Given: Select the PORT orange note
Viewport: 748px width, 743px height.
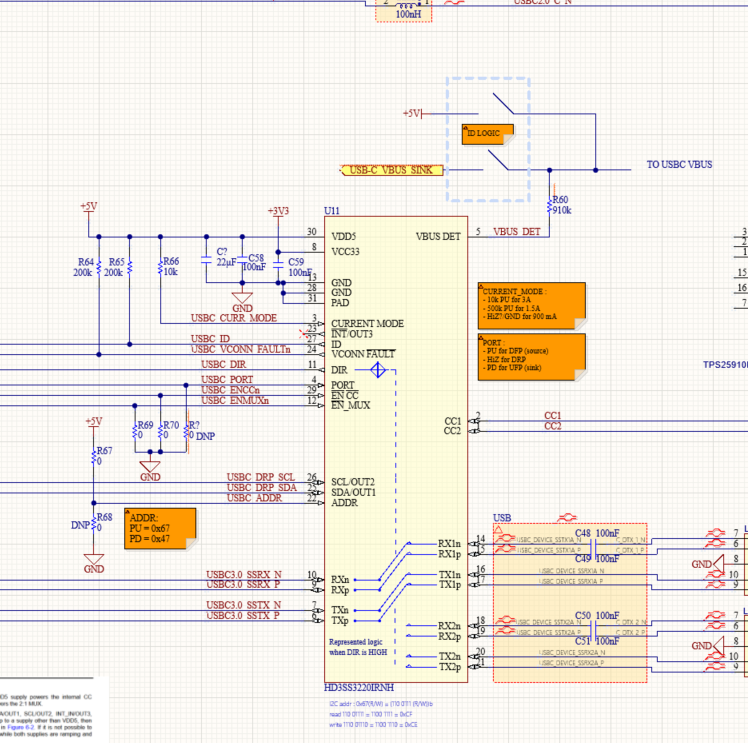Looking at the screenshot, I should click(532, 357).
